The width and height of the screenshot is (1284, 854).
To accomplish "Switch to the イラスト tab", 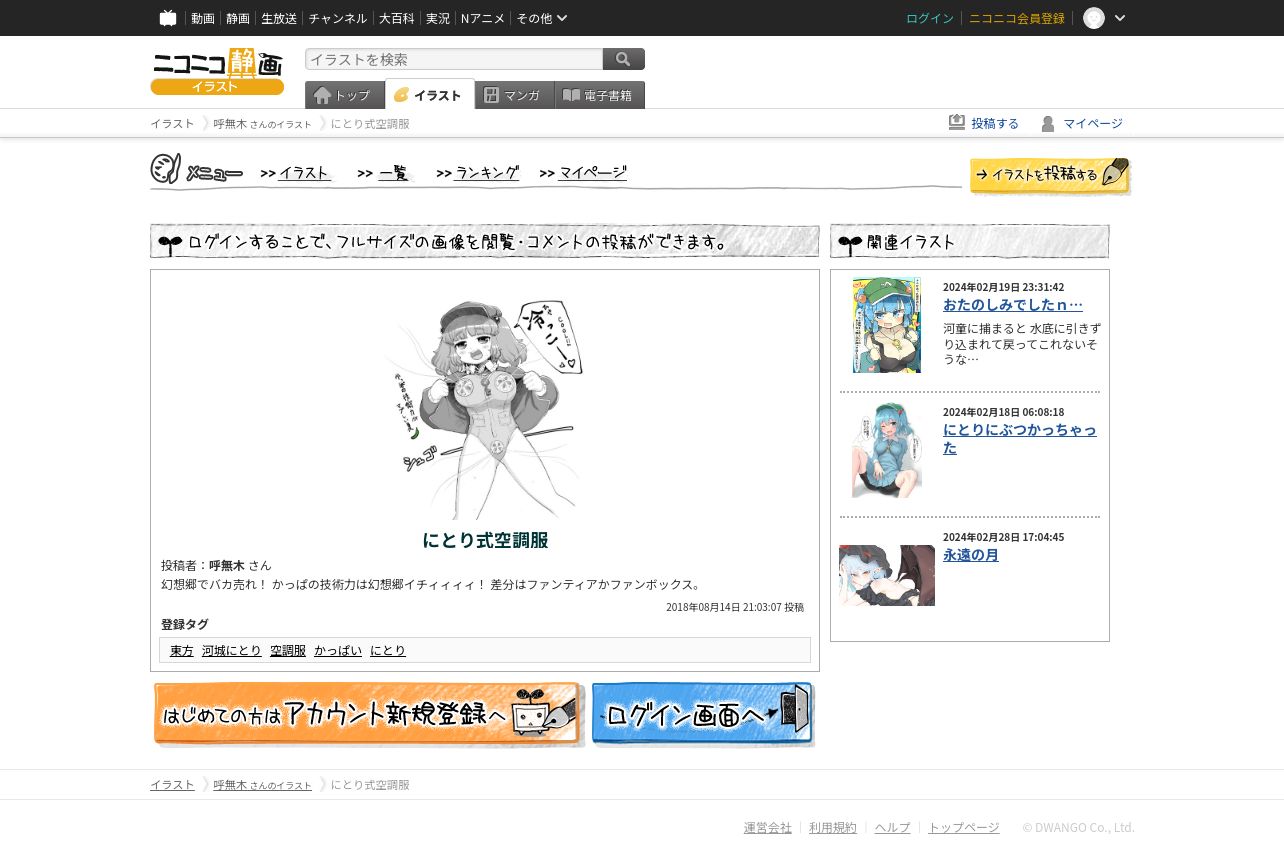I will click(x=429, y=95).
